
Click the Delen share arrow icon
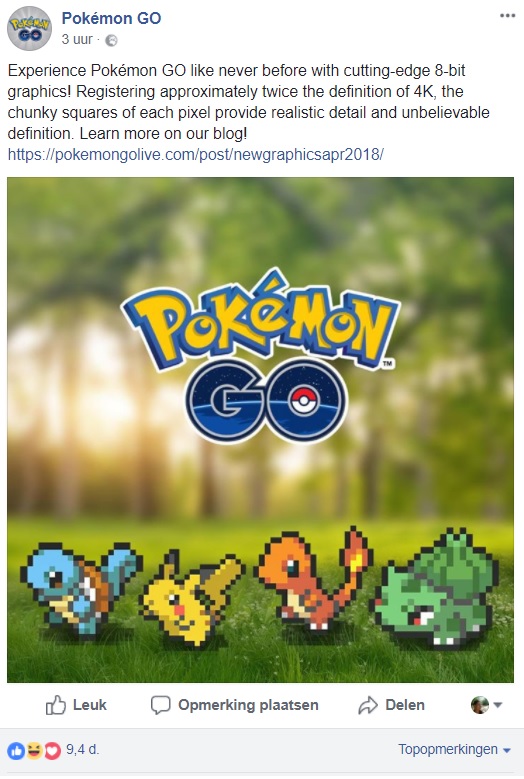tap(368, 705)
